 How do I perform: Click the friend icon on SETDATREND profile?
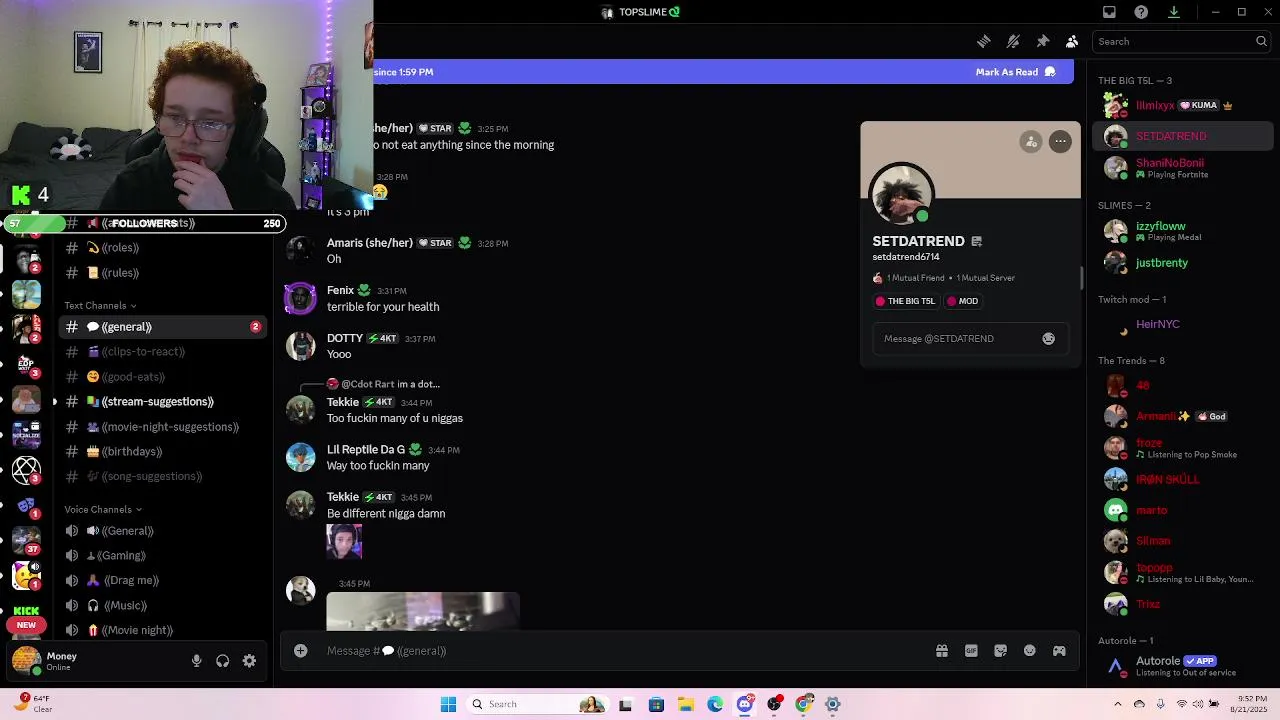(1031, 141)
